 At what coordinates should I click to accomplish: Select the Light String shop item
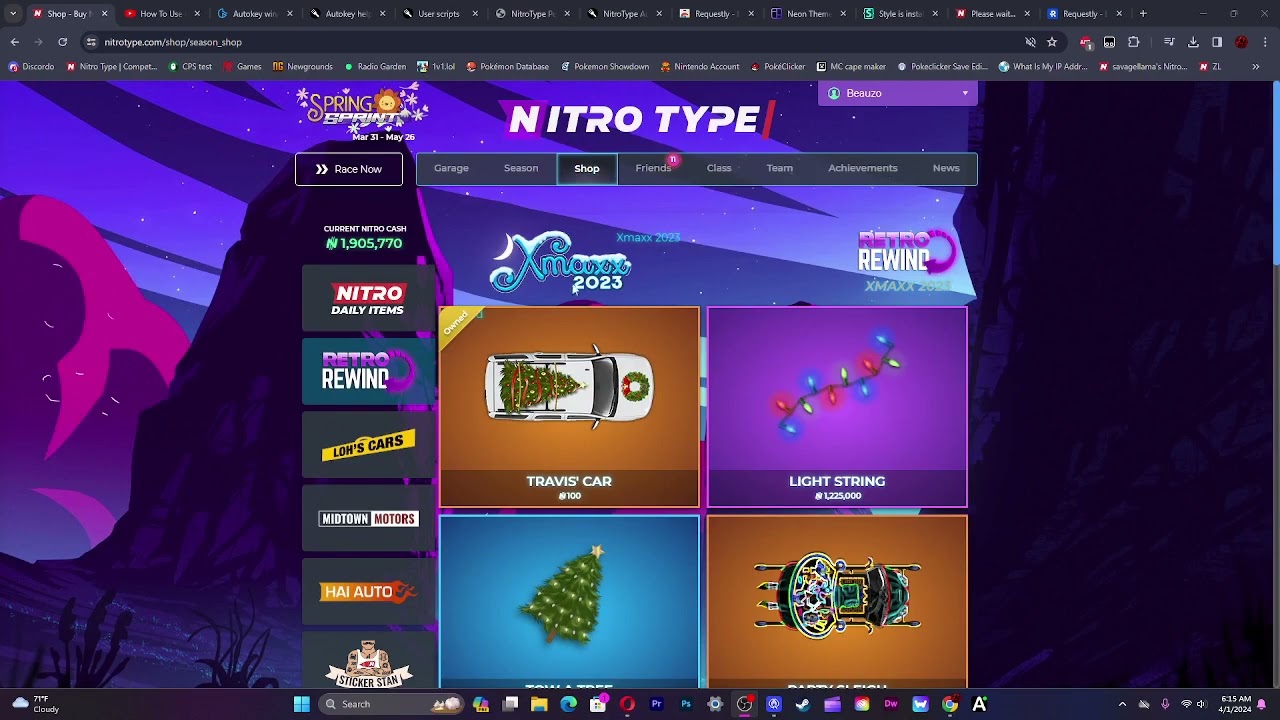coord(837,407)
